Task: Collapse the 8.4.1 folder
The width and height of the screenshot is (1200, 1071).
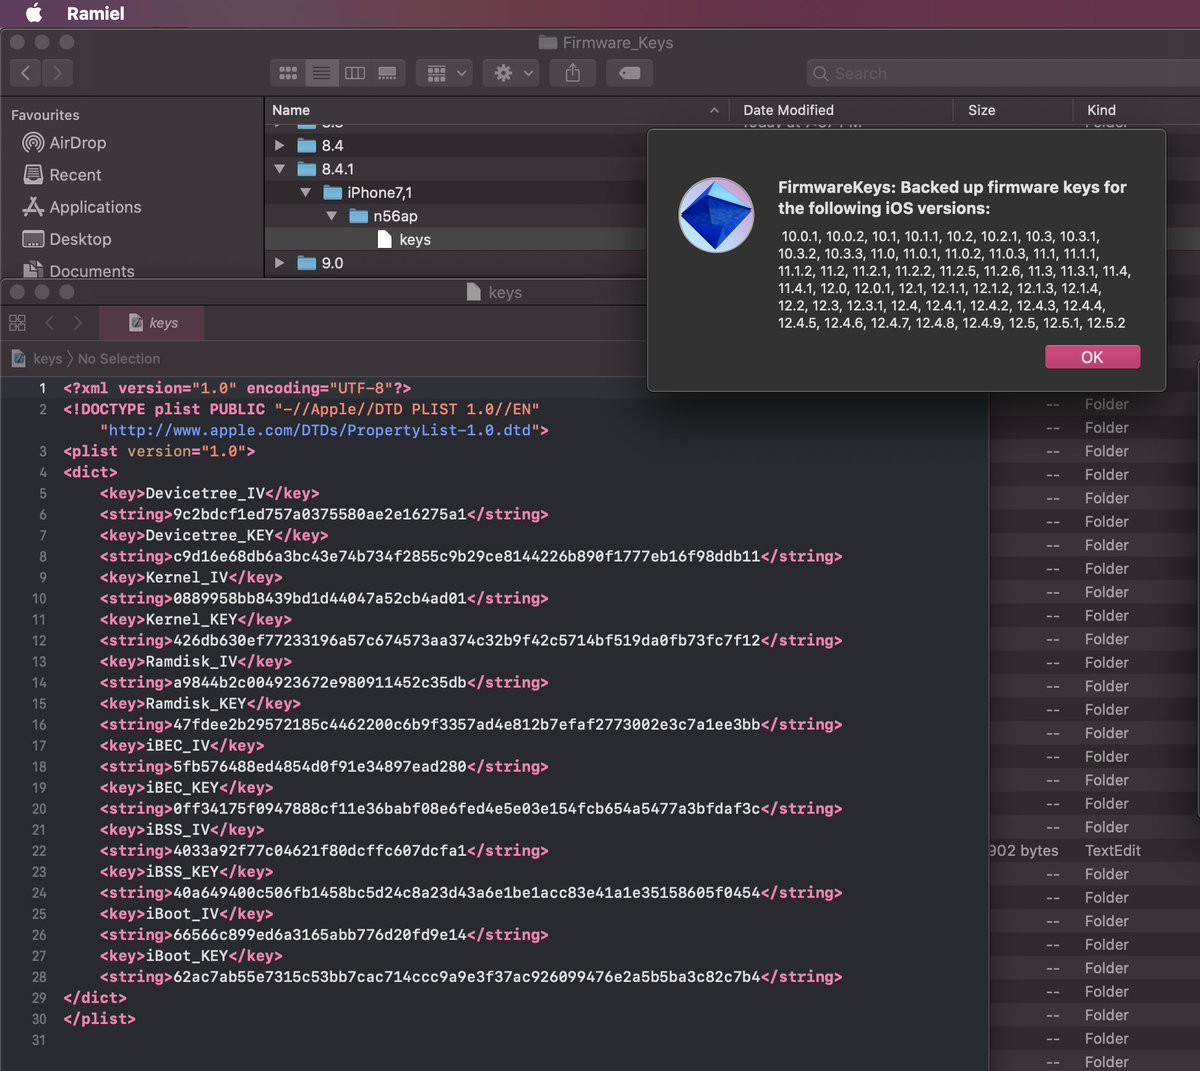Action: click(x=280, y=169)
